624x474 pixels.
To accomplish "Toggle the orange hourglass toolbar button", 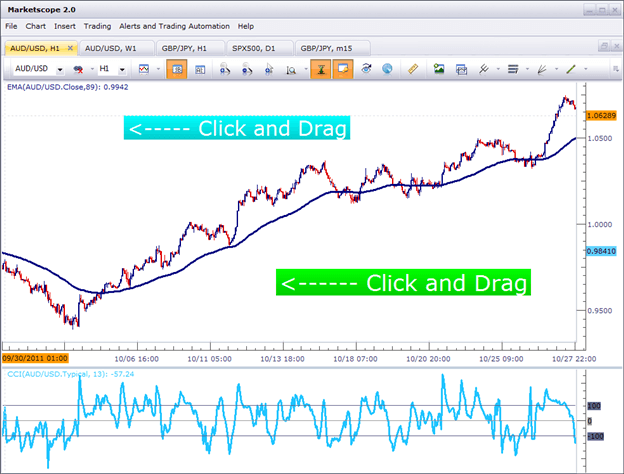I will (321, 69).
